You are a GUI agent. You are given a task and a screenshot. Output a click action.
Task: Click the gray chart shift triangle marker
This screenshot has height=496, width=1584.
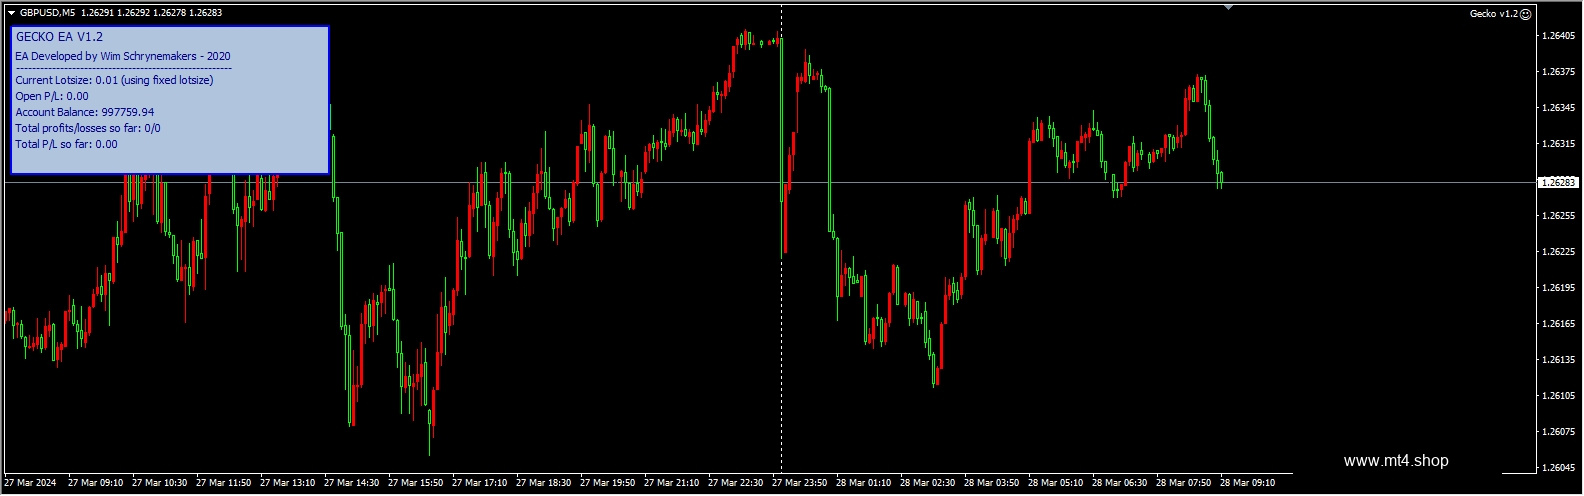(1229, 7)
